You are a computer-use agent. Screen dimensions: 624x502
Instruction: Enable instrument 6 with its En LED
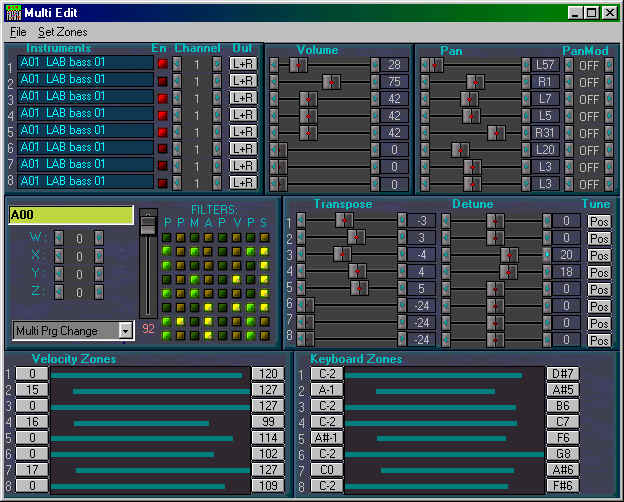point(162,148)
